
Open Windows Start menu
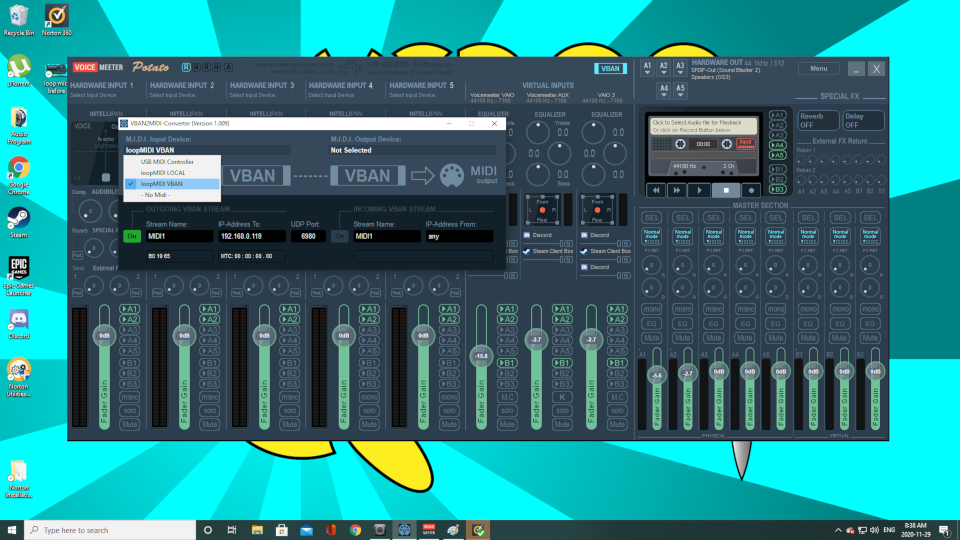coord(12,530)
